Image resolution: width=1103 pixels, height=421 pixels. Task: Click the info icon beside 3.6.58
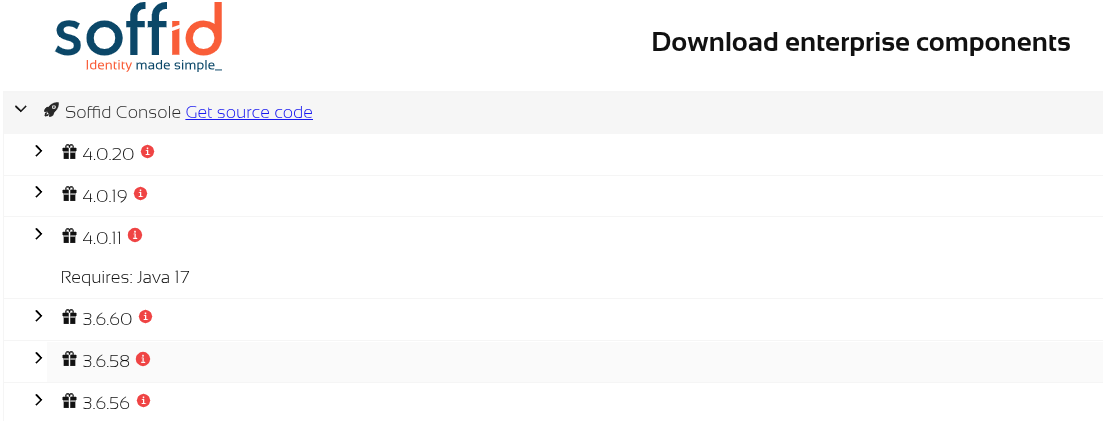point(143,359)
